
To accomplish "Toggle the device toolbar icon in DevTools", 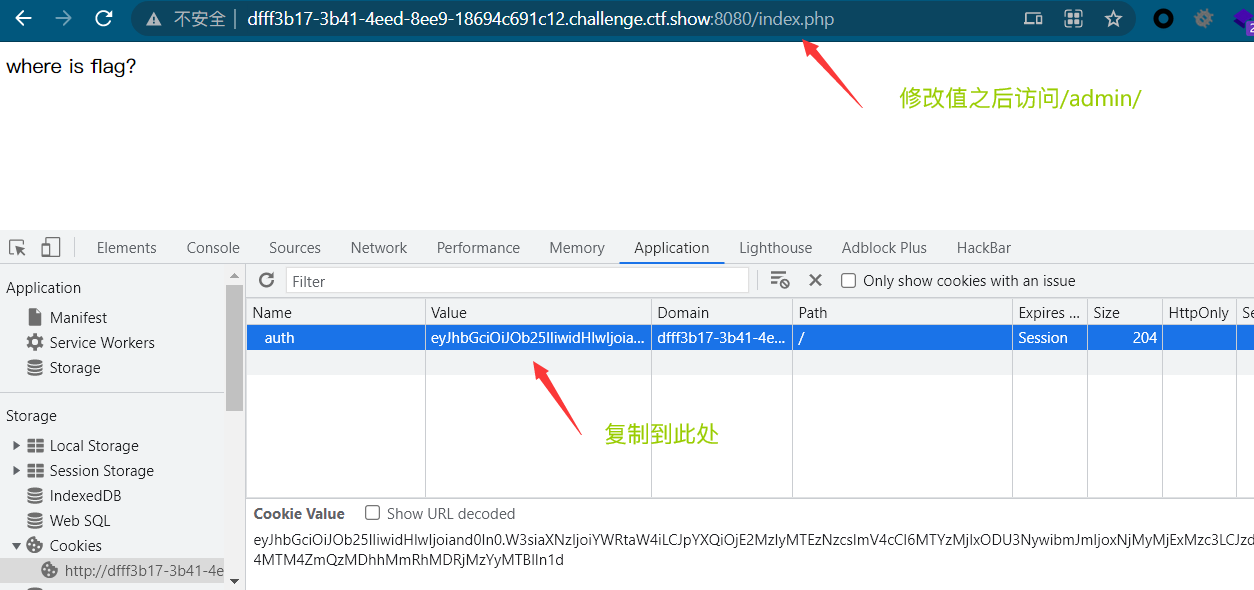I will click(x=50, y=247).
